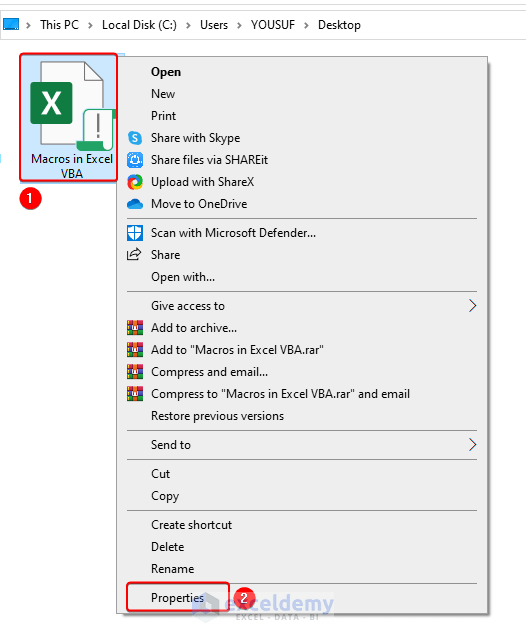Screen dimensions: 526x639
Task: Expand chevron before This PC in breadcrumb
Action: pyautogui.click(x=29, y=26)
